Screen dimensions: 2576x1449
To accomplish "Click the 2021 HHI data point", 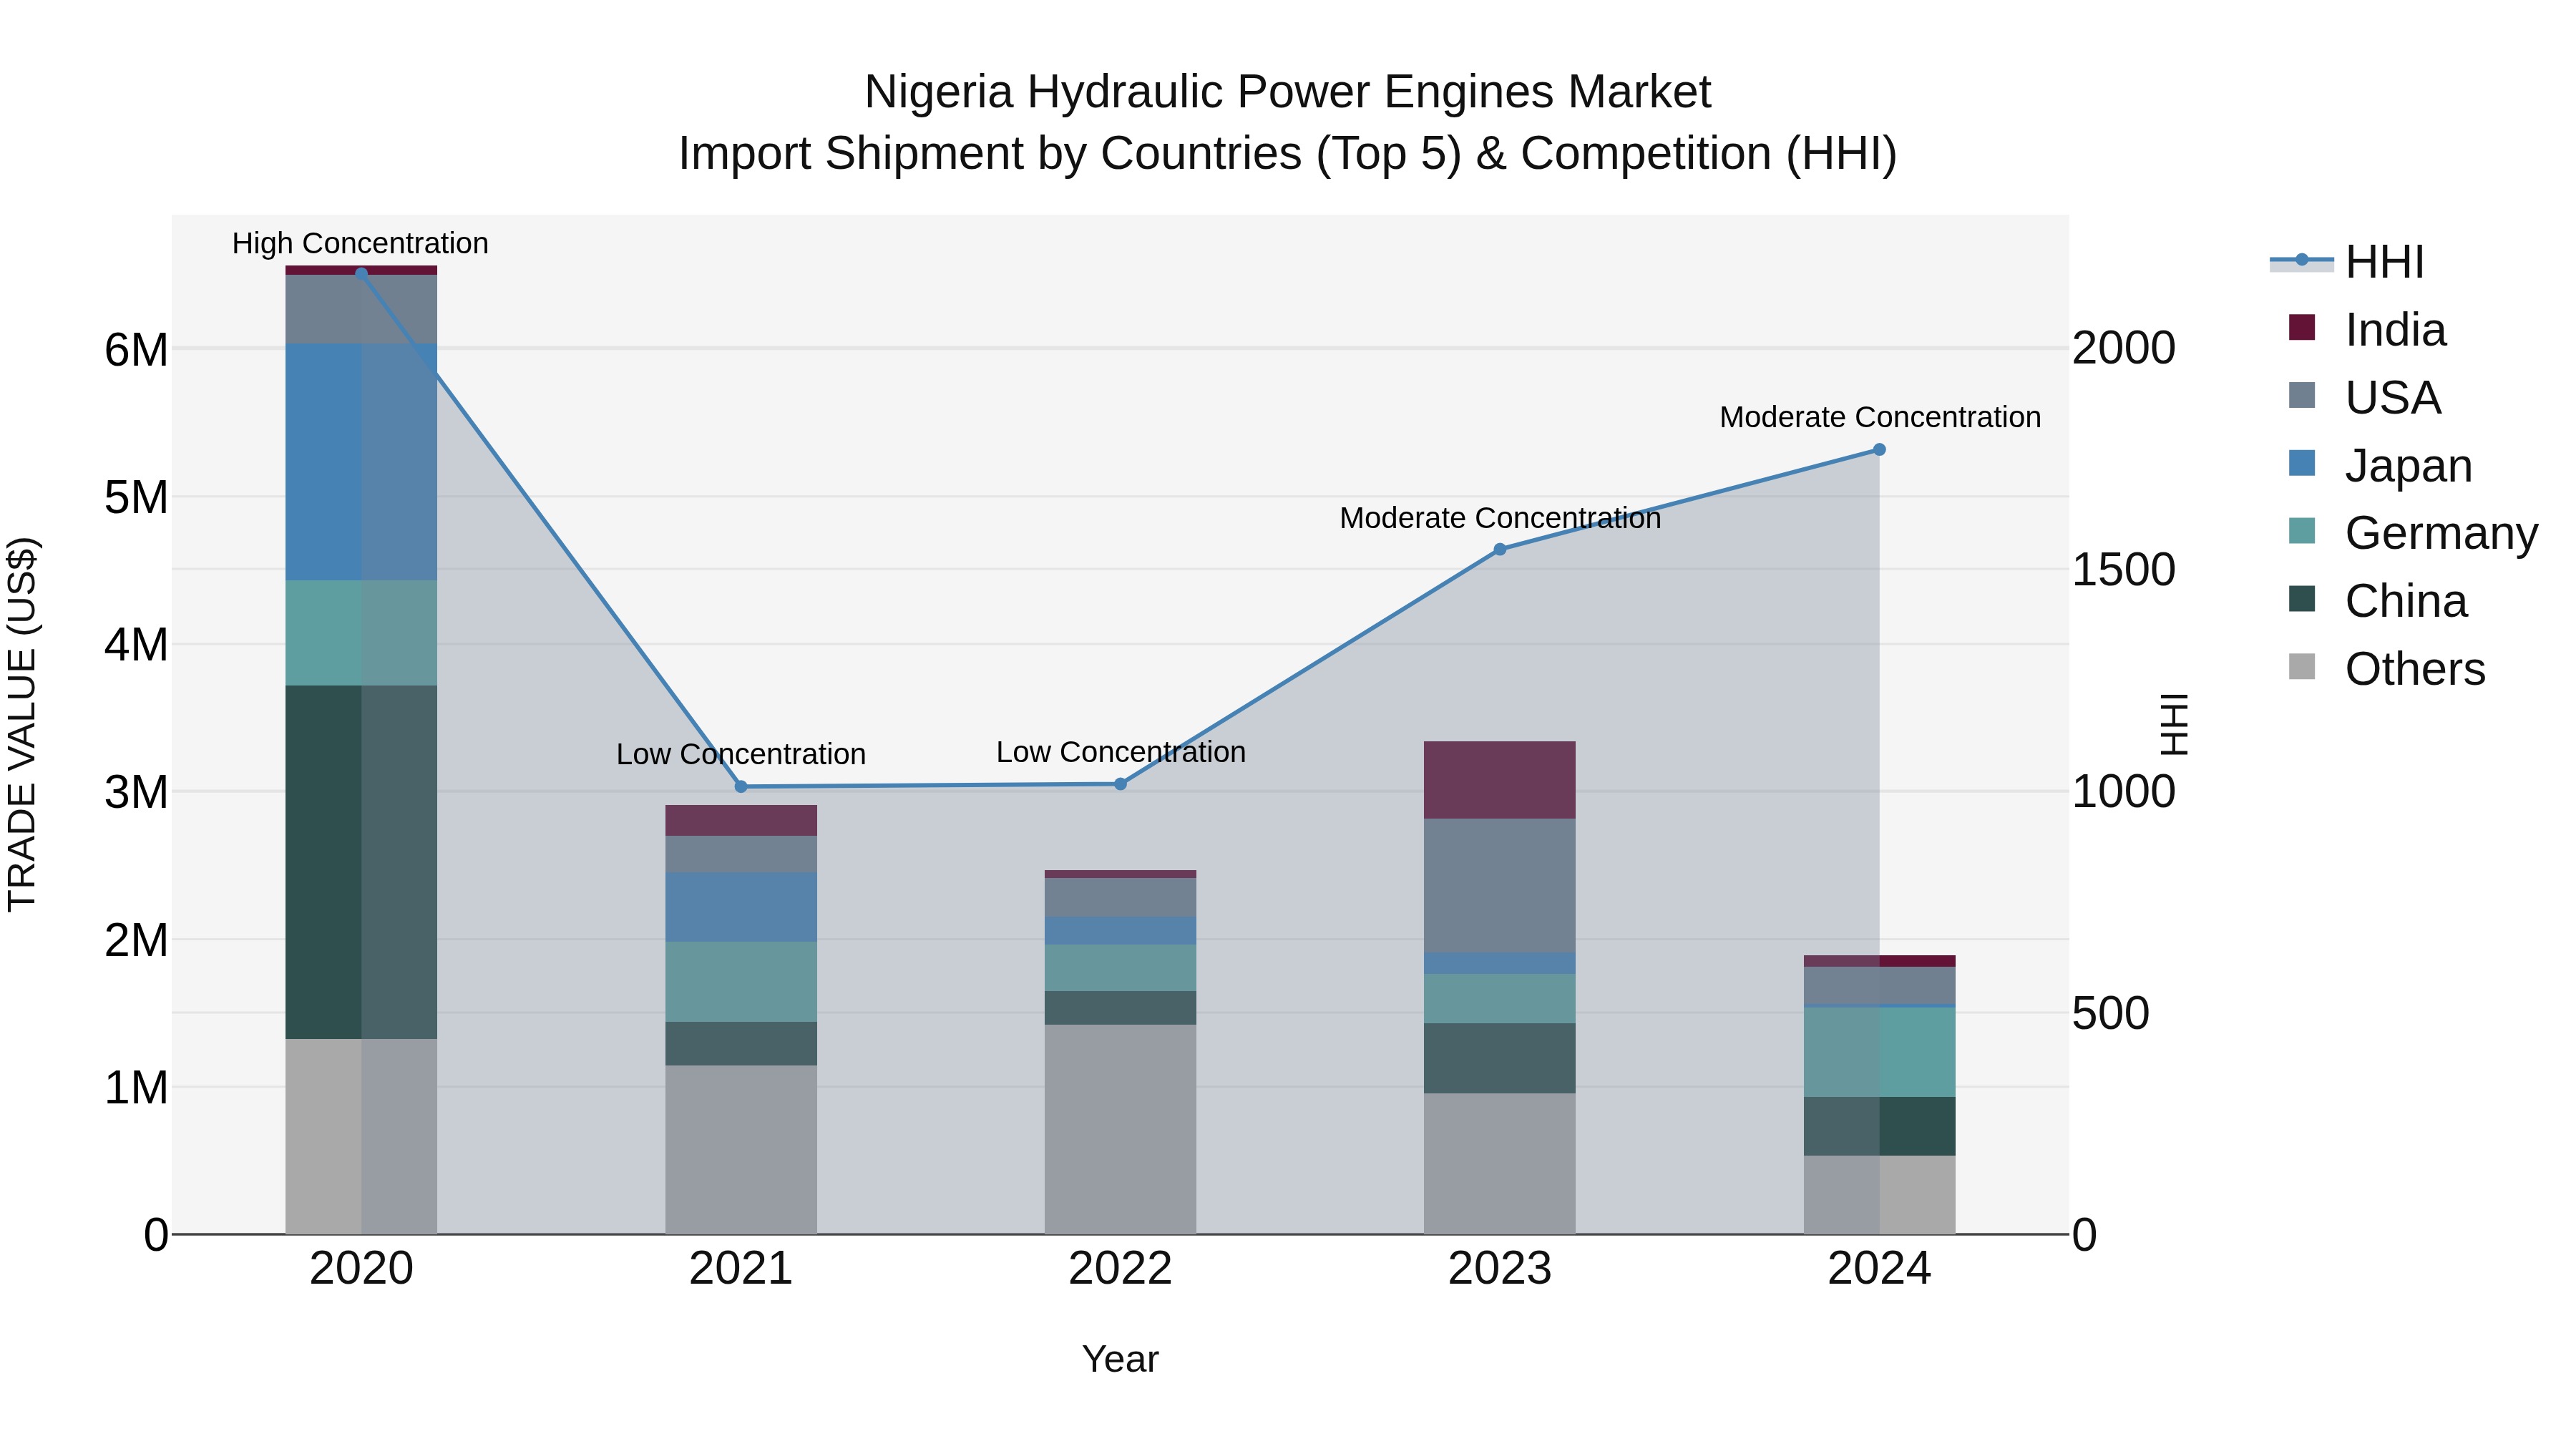I will (741, 787).
